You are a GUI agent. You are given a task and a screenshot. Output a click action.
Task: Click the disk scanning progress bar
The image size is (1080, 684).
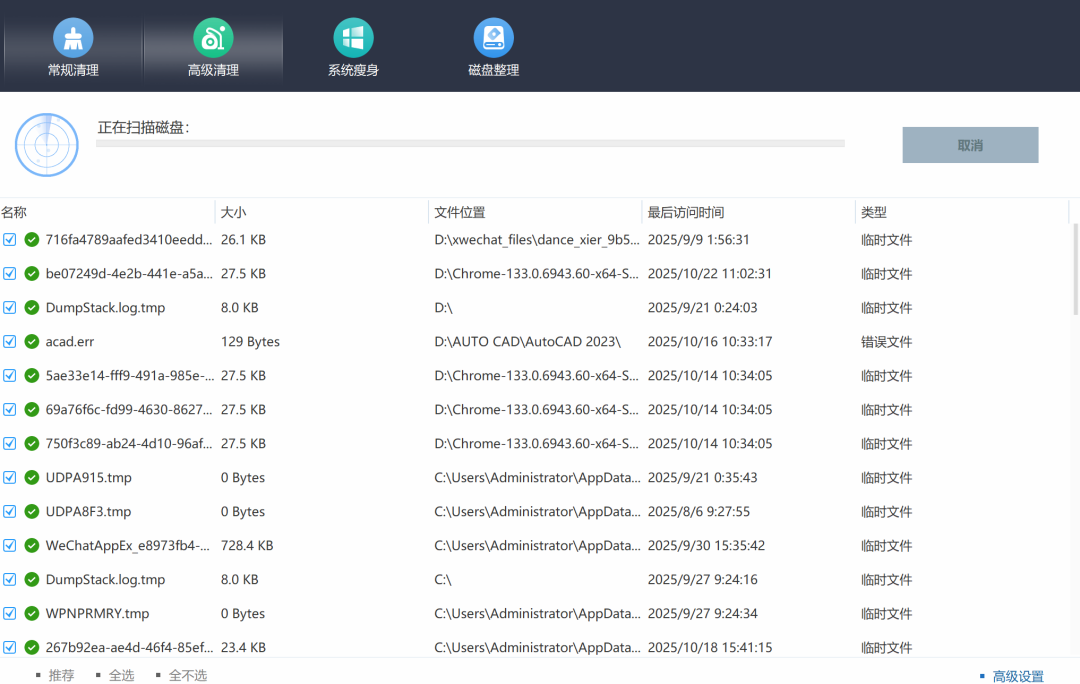click(470, 144)
